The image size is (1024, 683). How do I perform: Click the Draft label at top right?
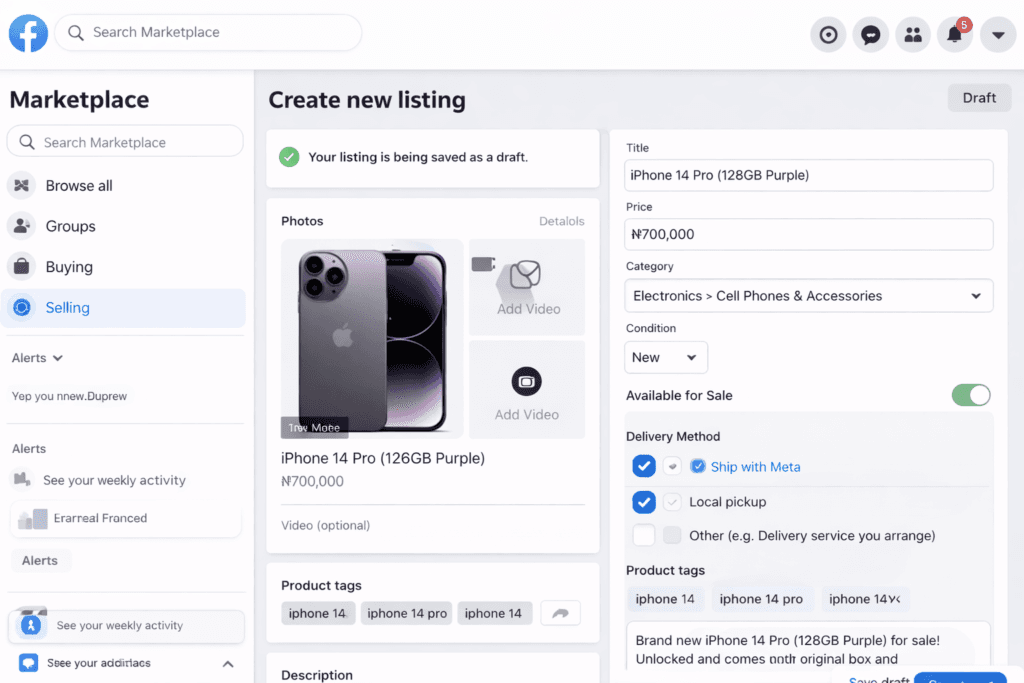(x=979, y=97)
